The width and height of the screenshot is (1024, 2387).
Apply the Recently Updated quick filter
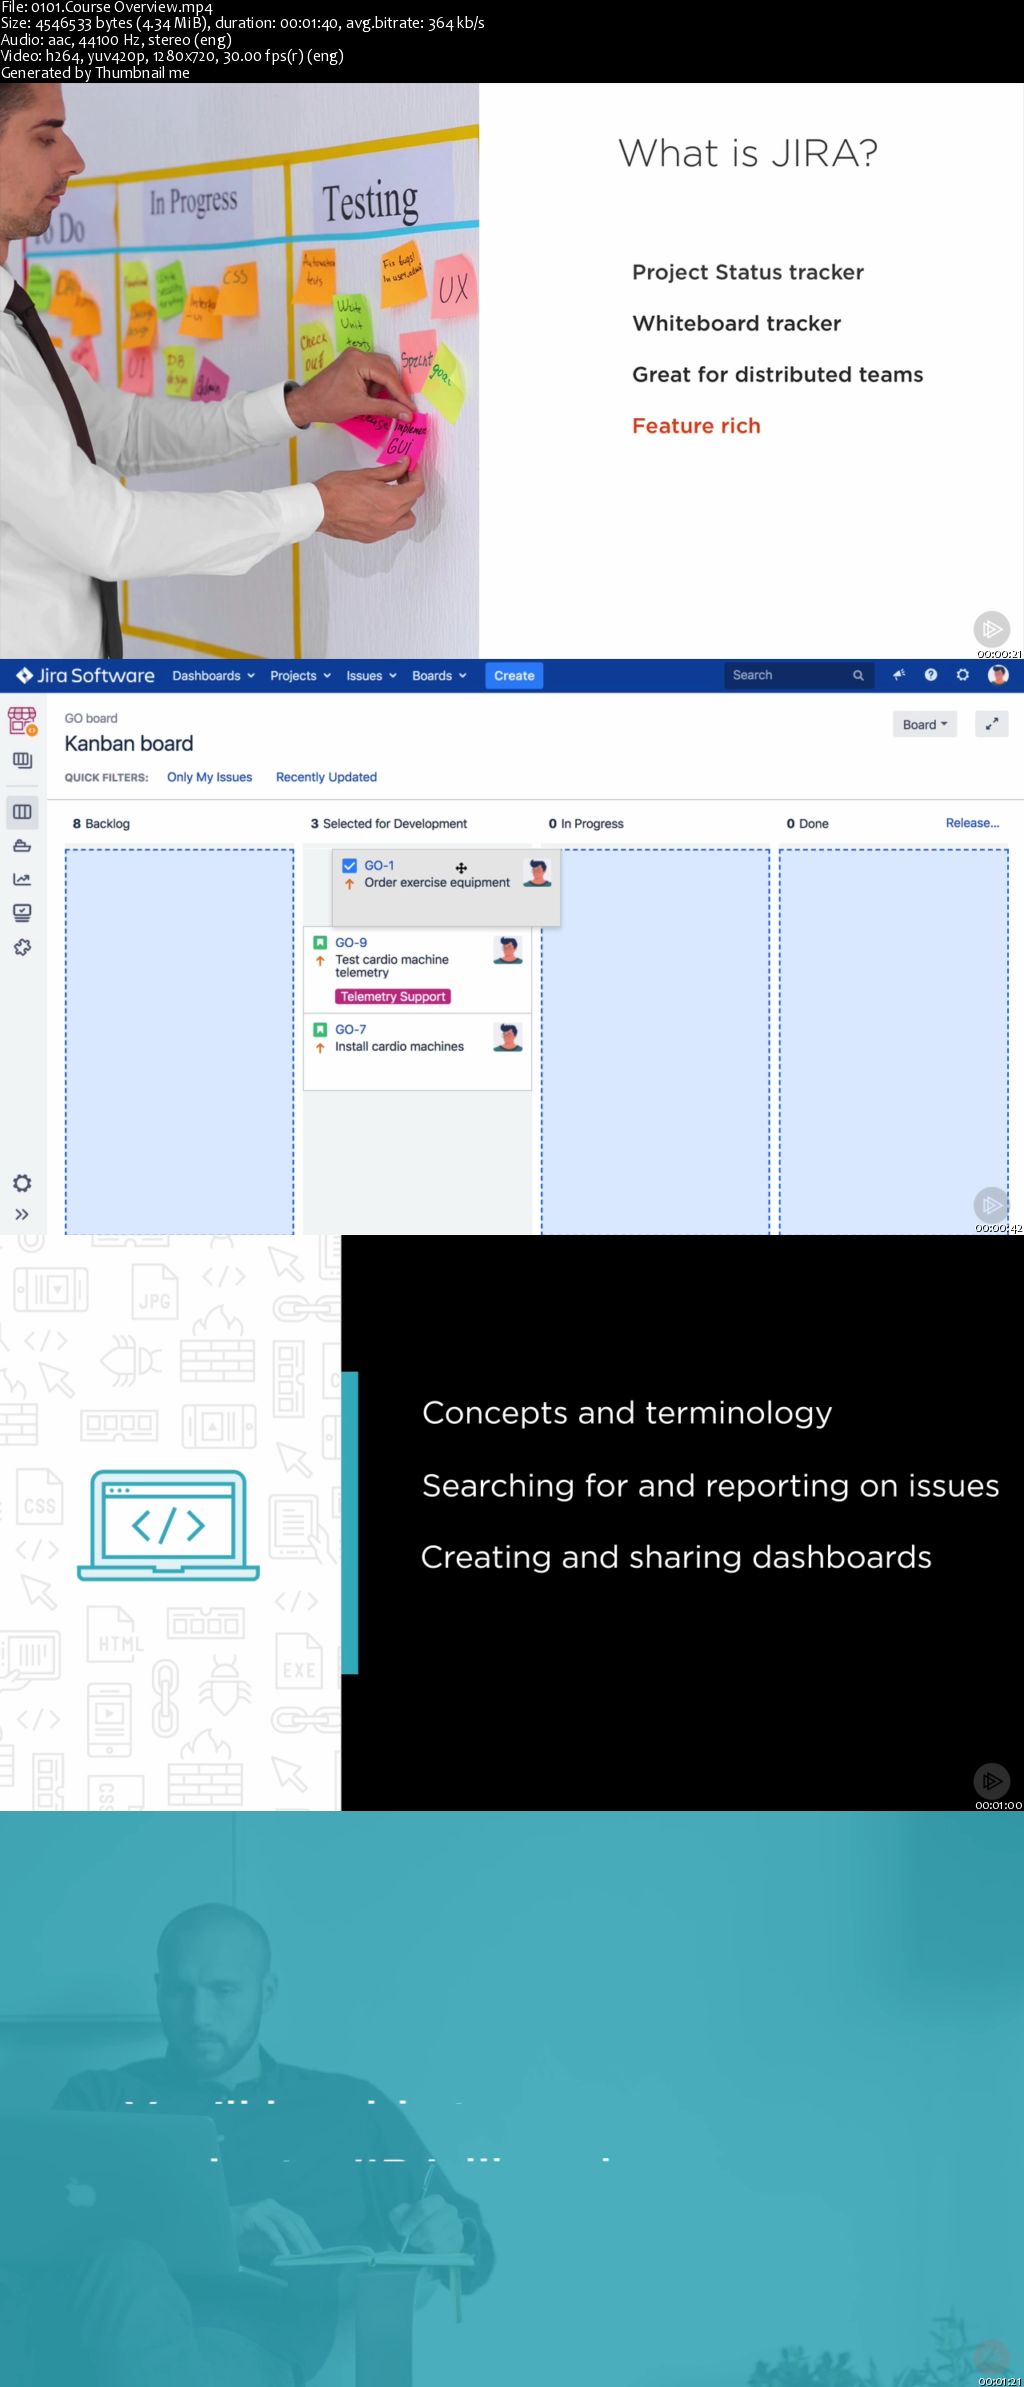[326, 777]
